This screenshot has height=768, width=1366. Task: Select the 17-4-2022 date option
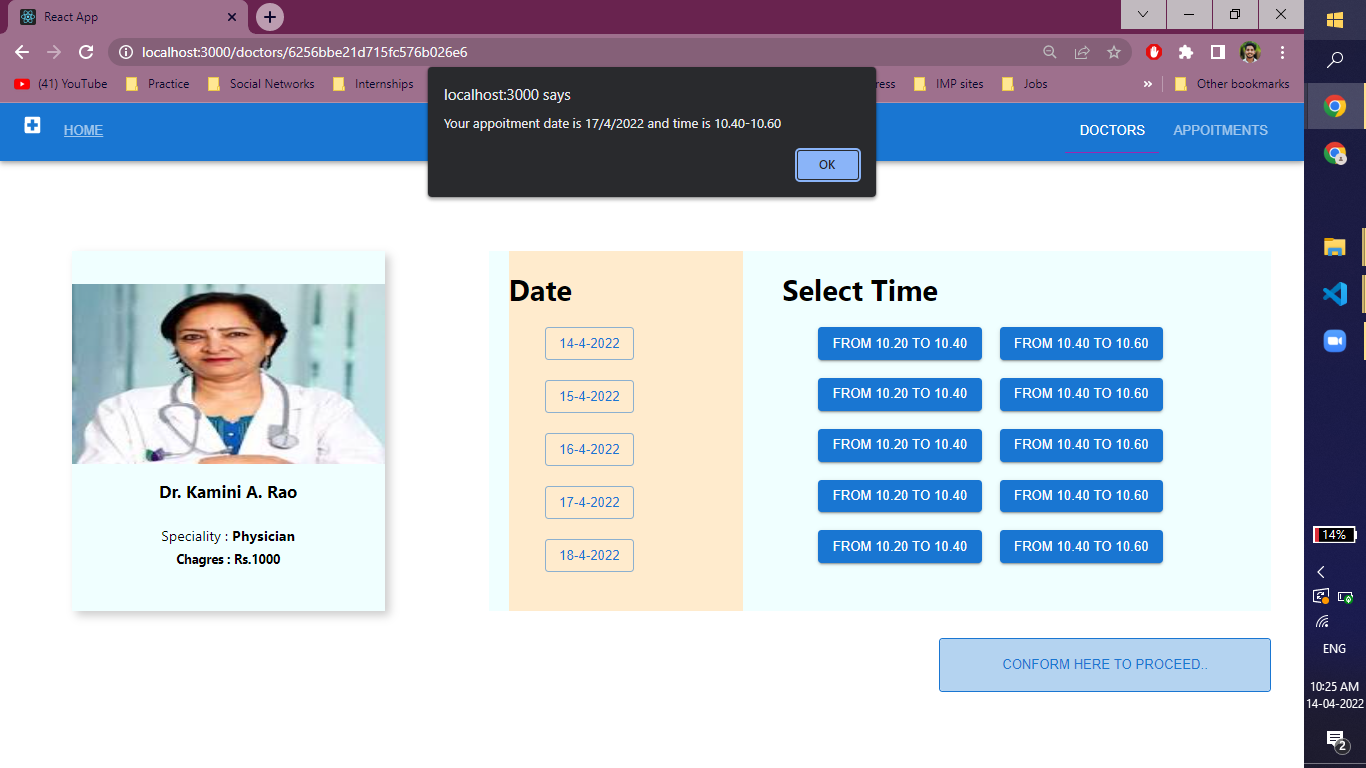coord(589,502)
